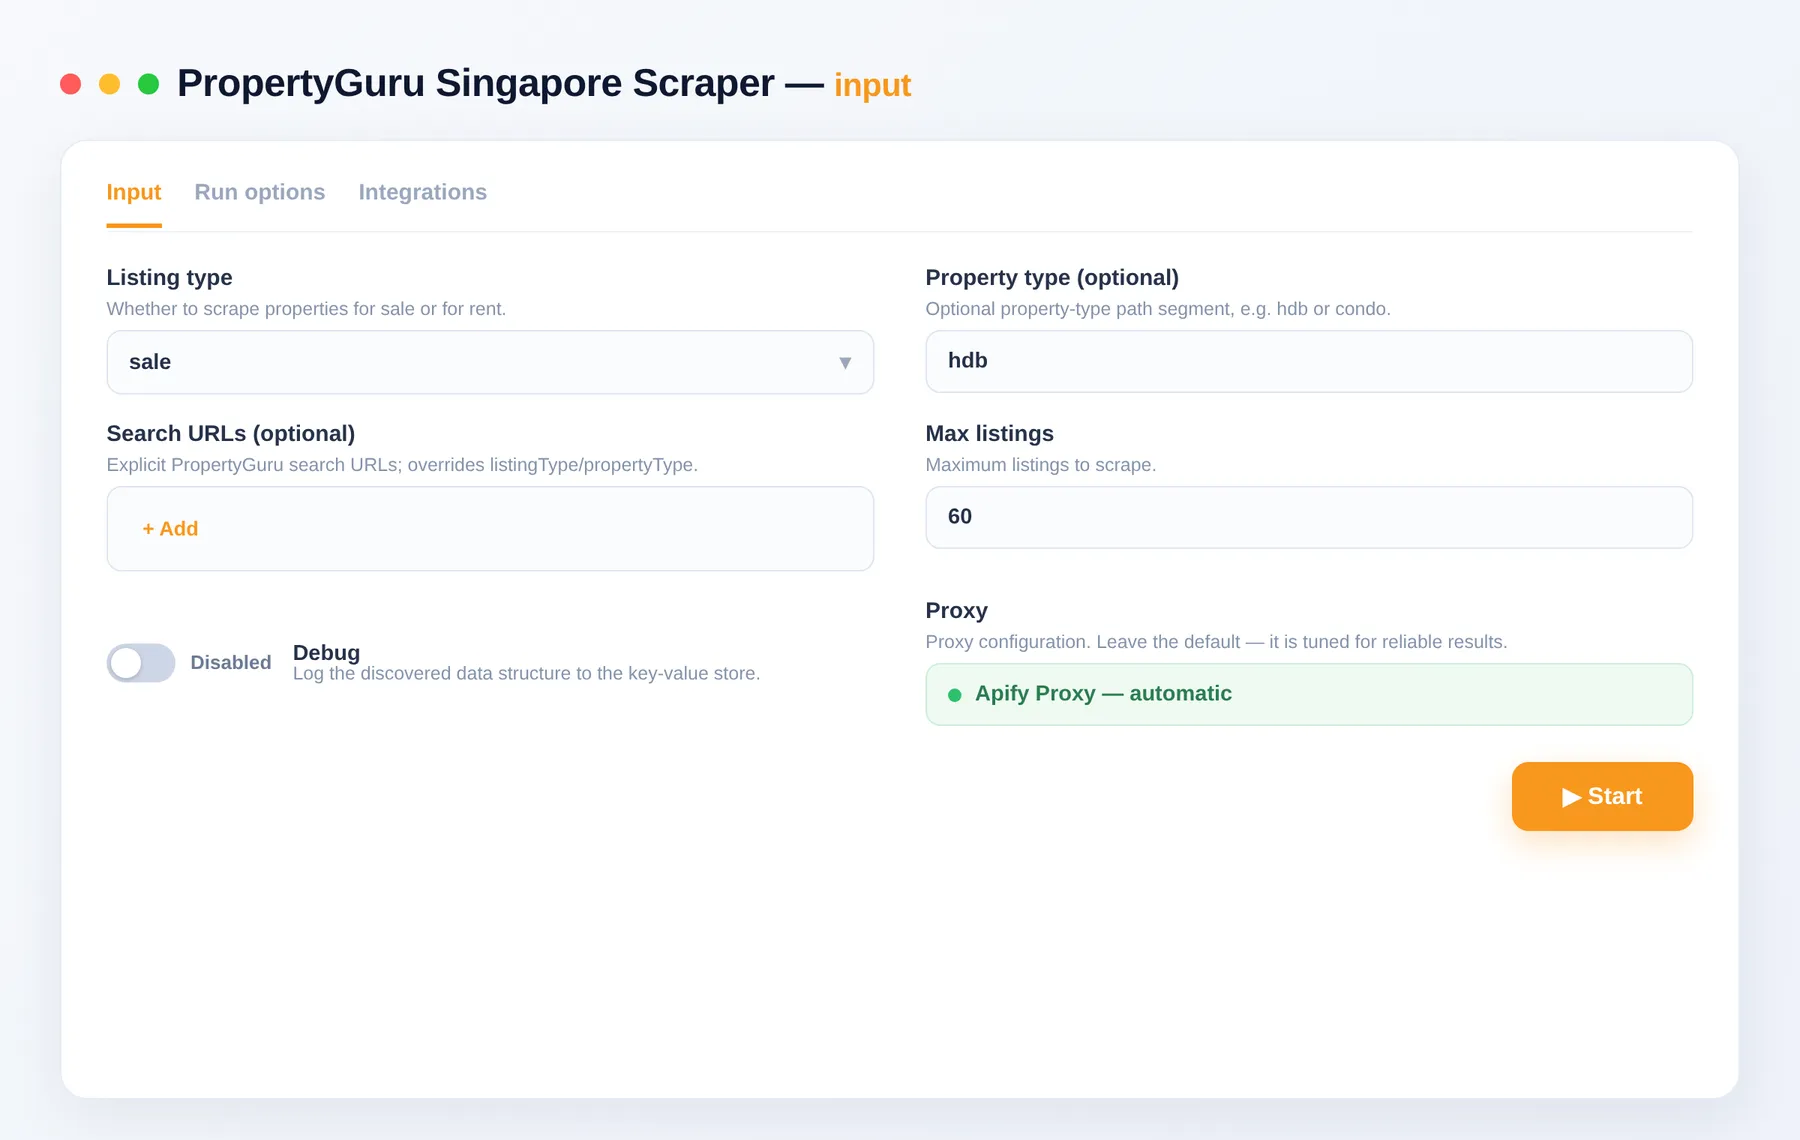
Task: Click the 'Search URLs (optional)' label
Action: click(x=231, y=434)
